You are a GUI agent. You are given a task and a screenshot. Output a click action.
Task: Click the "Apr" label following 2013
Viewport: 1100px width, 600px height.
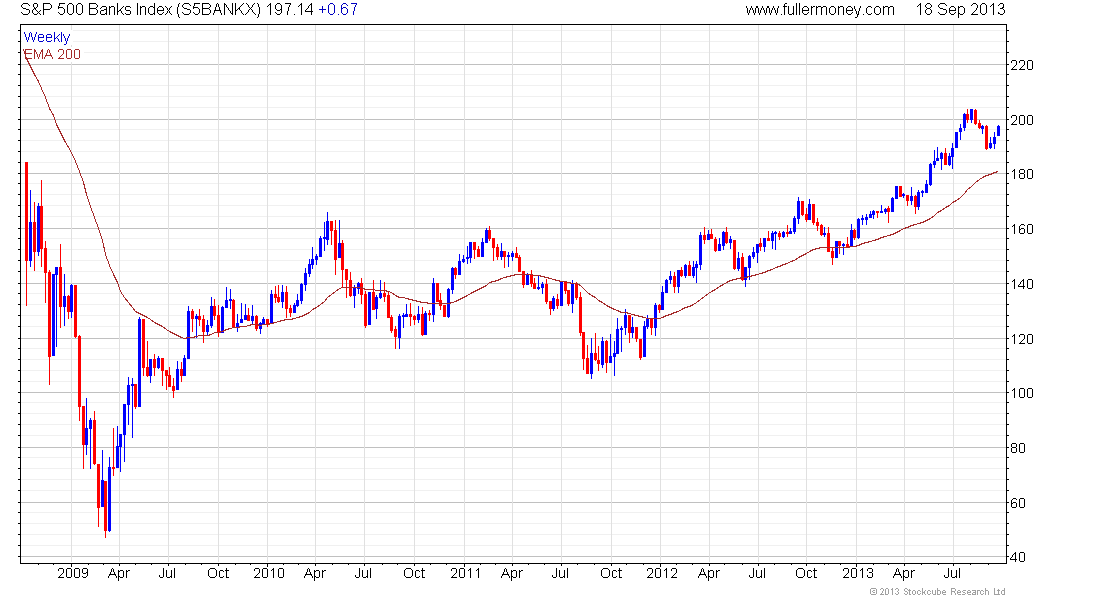click(x=904, y=574)
